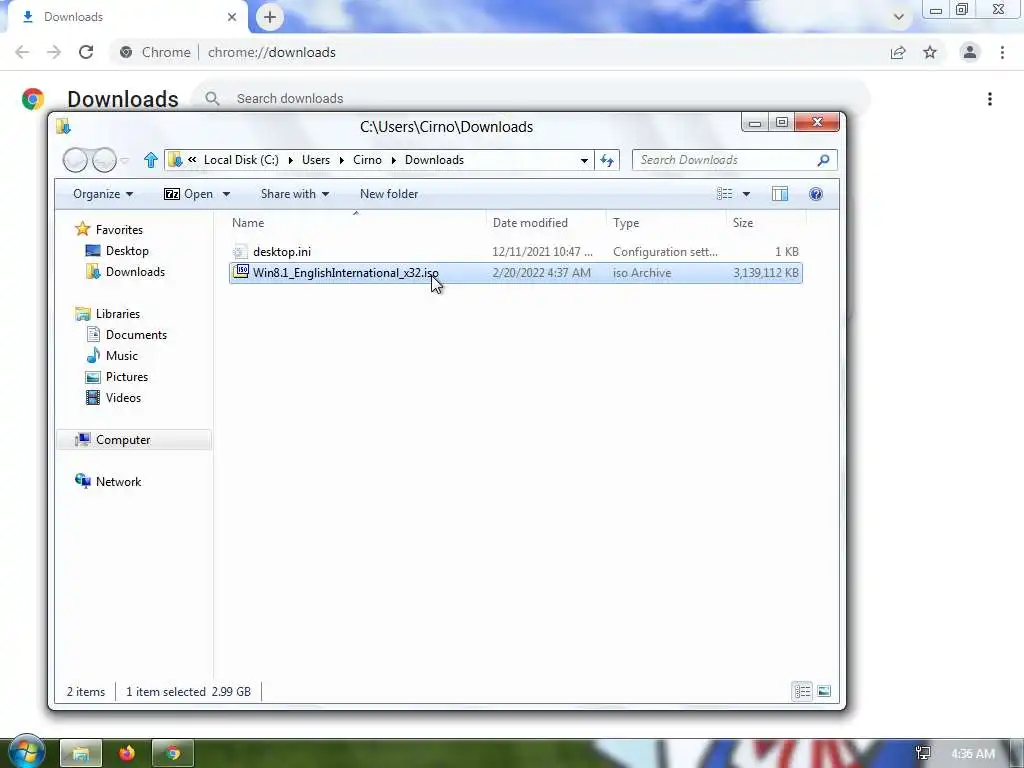Open recent locations dropdown beside nav arrows
This screenshot has width=1024, height=768.
point(125,160)
